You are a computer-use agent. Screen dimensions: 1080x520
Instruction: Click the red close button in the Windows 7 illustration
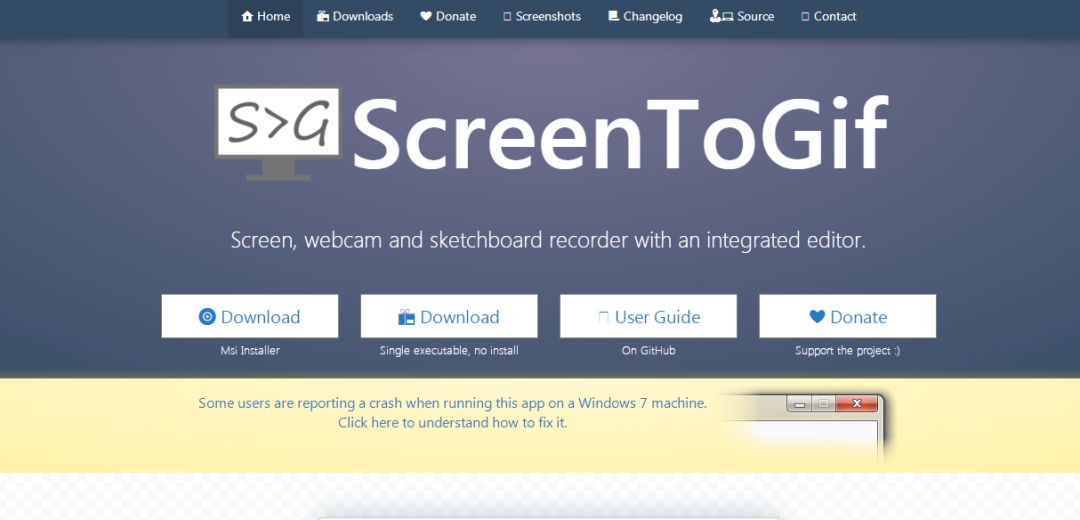(857, 404)
